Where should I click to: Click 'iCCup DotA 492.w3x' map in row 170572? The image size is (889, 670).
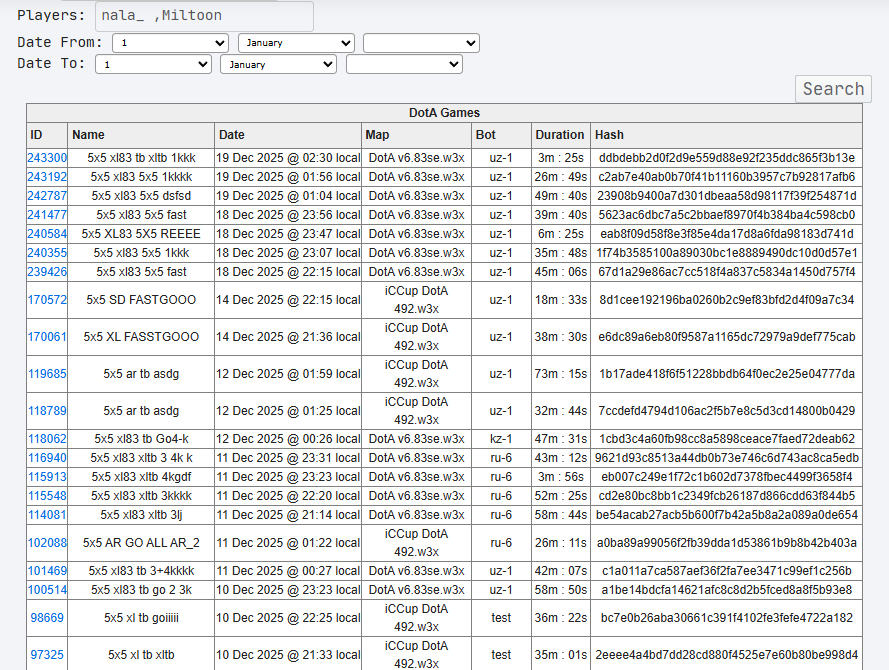point(416,300)
